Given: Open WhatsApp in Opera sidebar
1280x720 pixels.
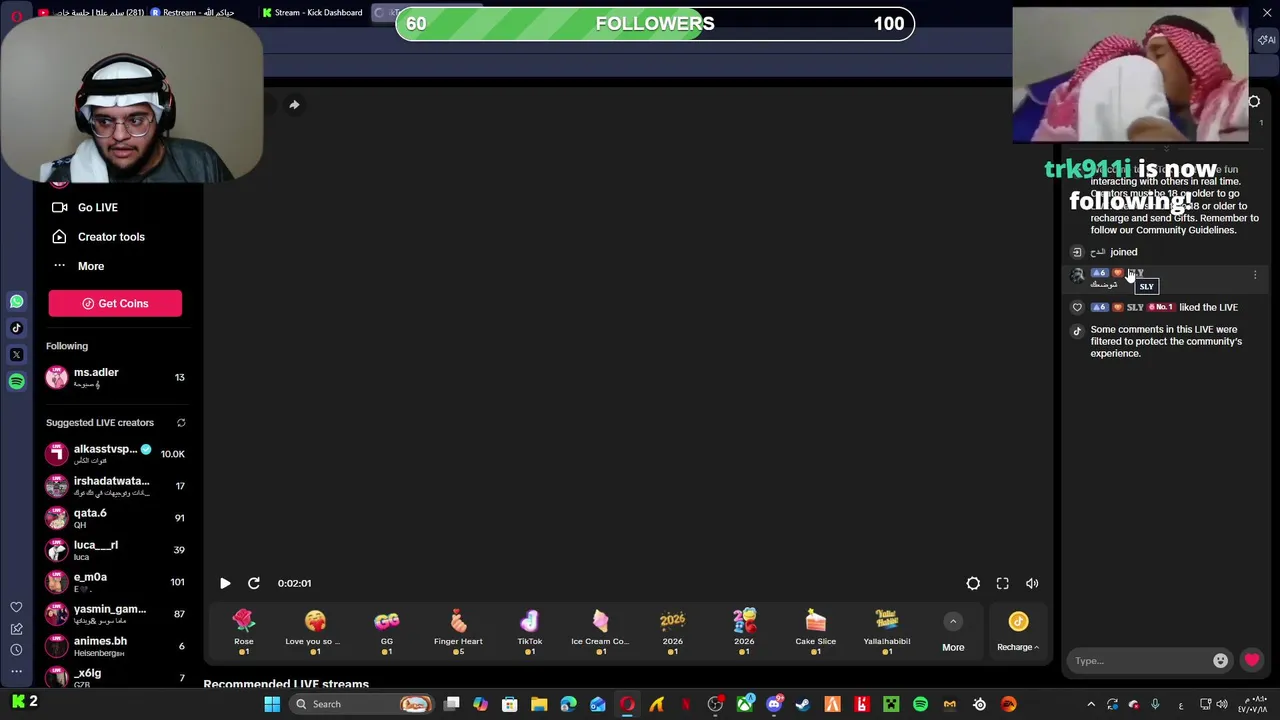Looking at the screenshot, I should click(16, 301).
